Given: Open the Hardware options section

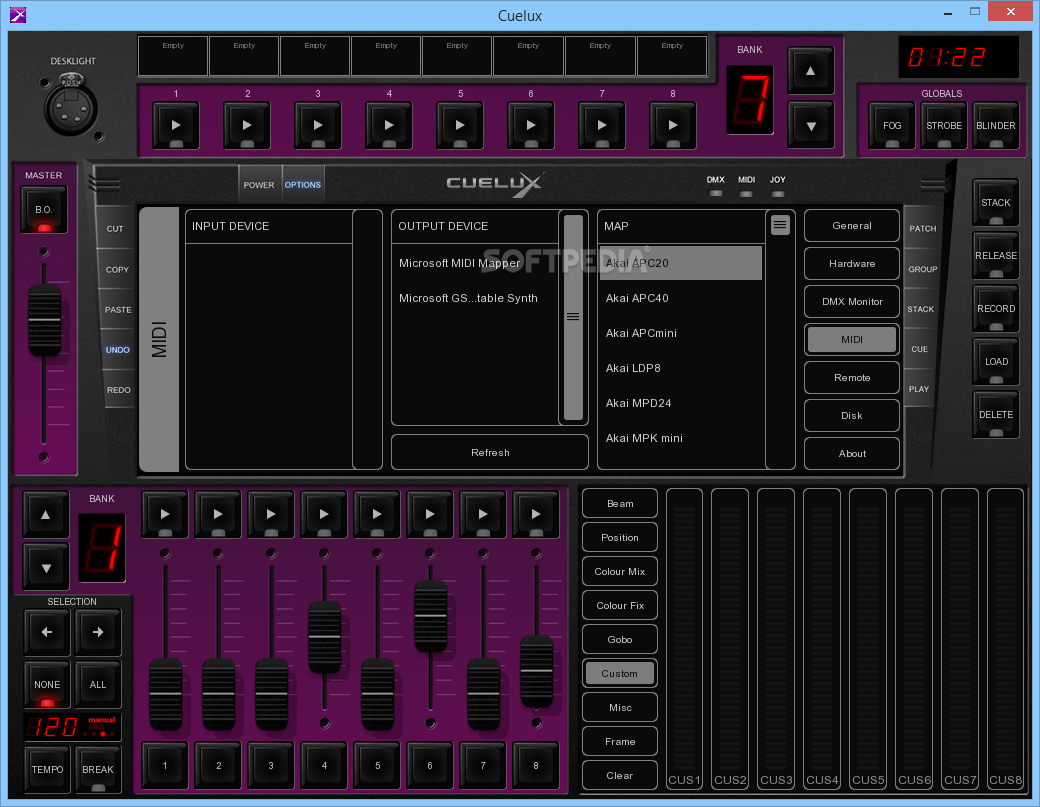Looking at the screenshot, I should click(852, 263).
